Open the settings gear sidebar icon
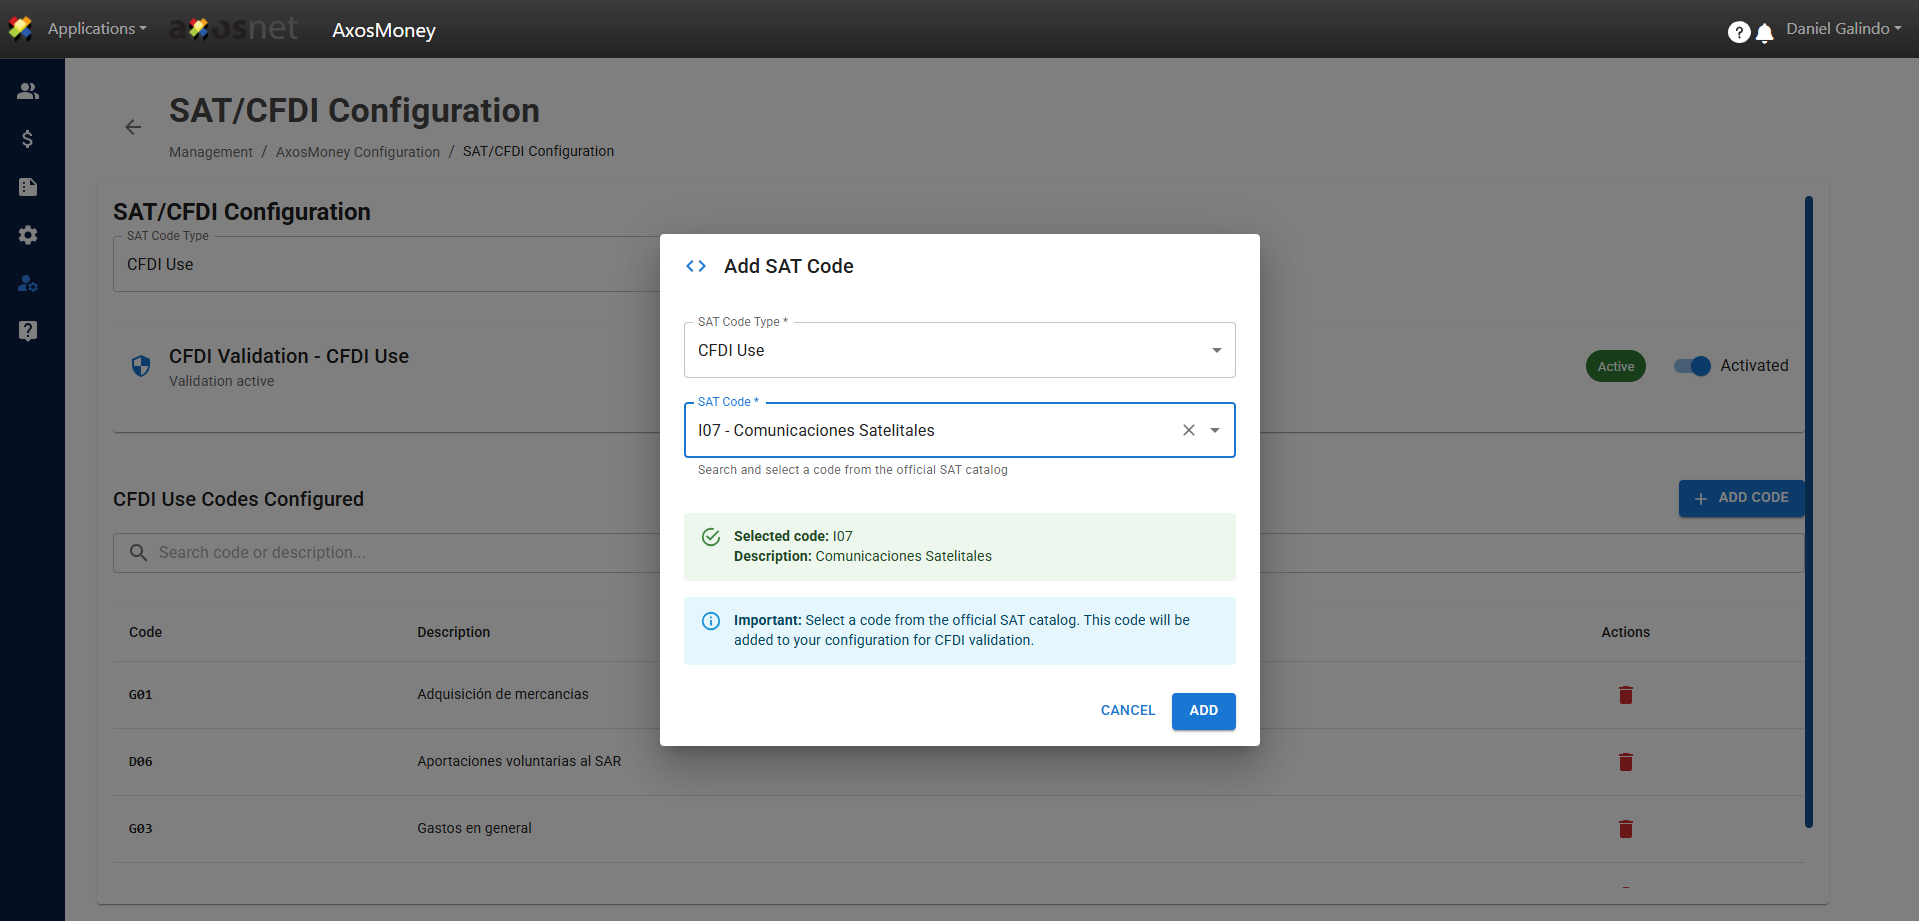Screen dimensions: 1919x921 coord(28,235)
